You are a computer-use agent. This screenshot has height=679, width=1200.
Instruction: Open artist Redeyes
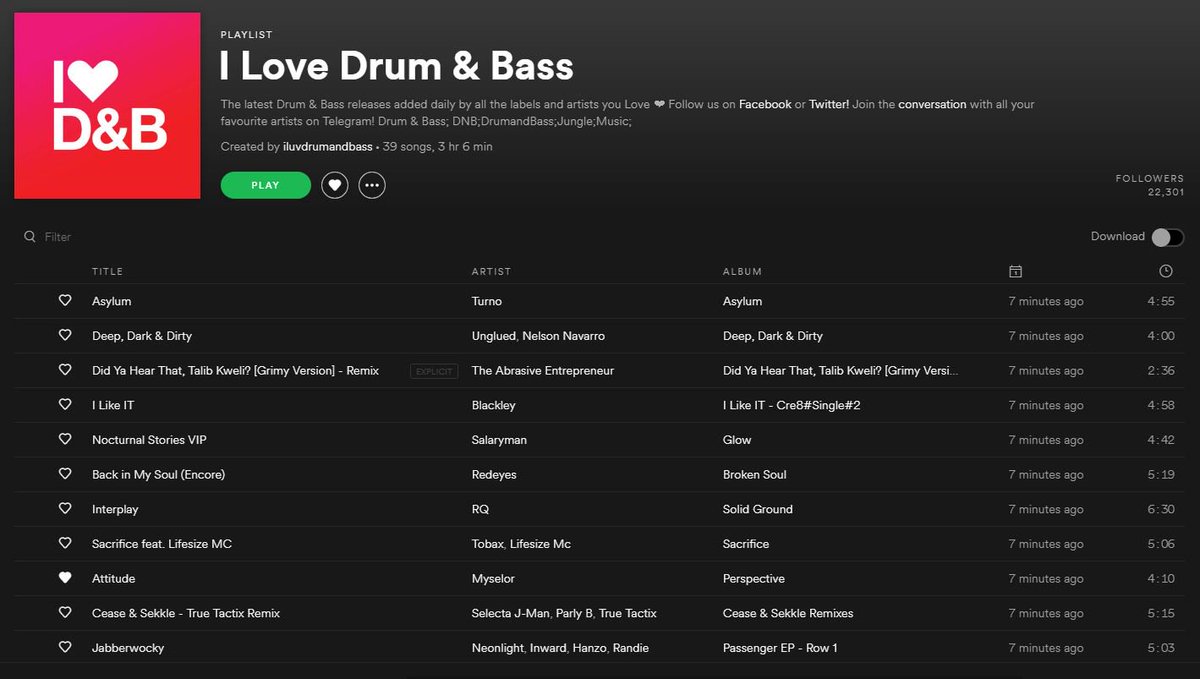pyautogui.click(x=494, y=474)
